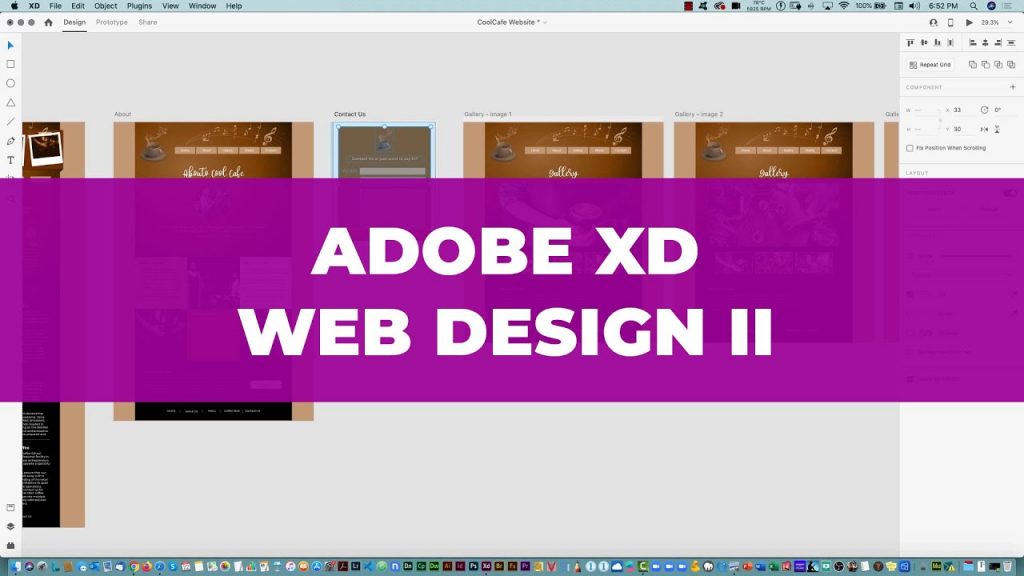Click the Contact Us artboard title
The image size is (1024, 576).
[350, 113]
